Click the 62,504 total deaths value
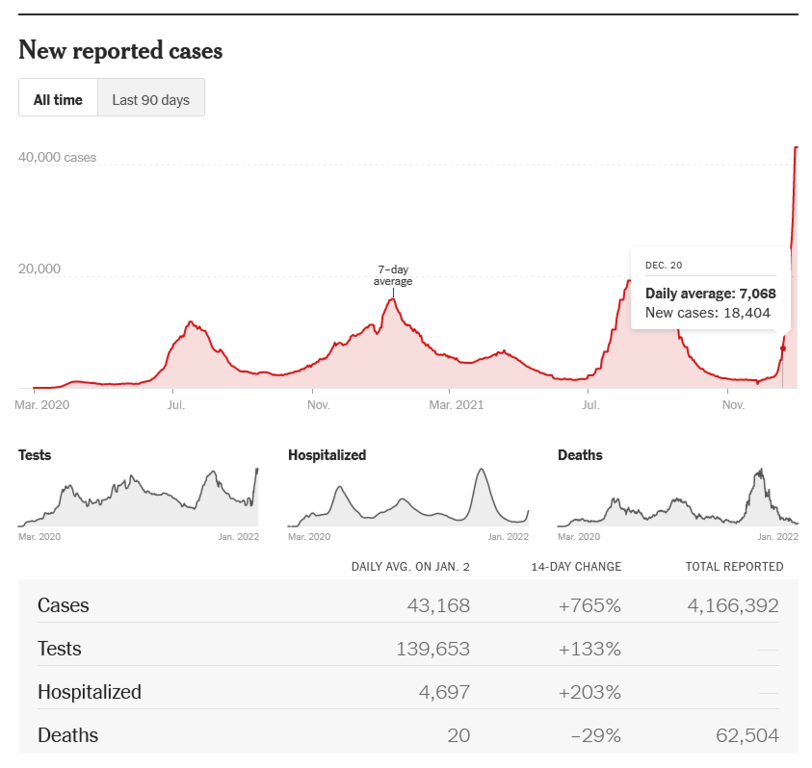The width and height of the screenshot is (812, 768). [748, 736]
